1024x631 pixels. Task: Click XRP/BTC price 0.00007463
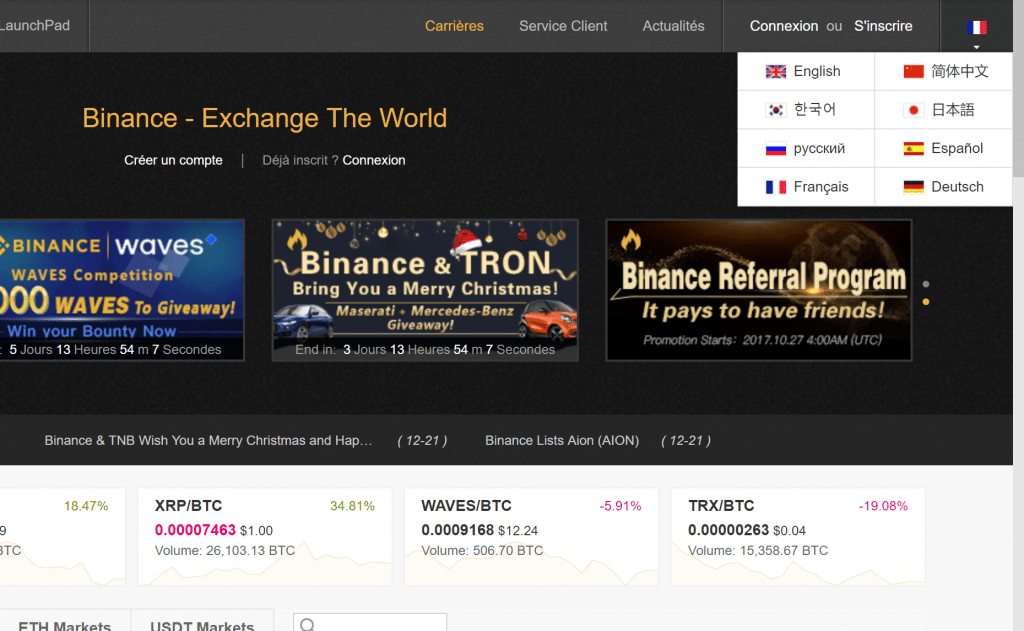tap(195, 530)
